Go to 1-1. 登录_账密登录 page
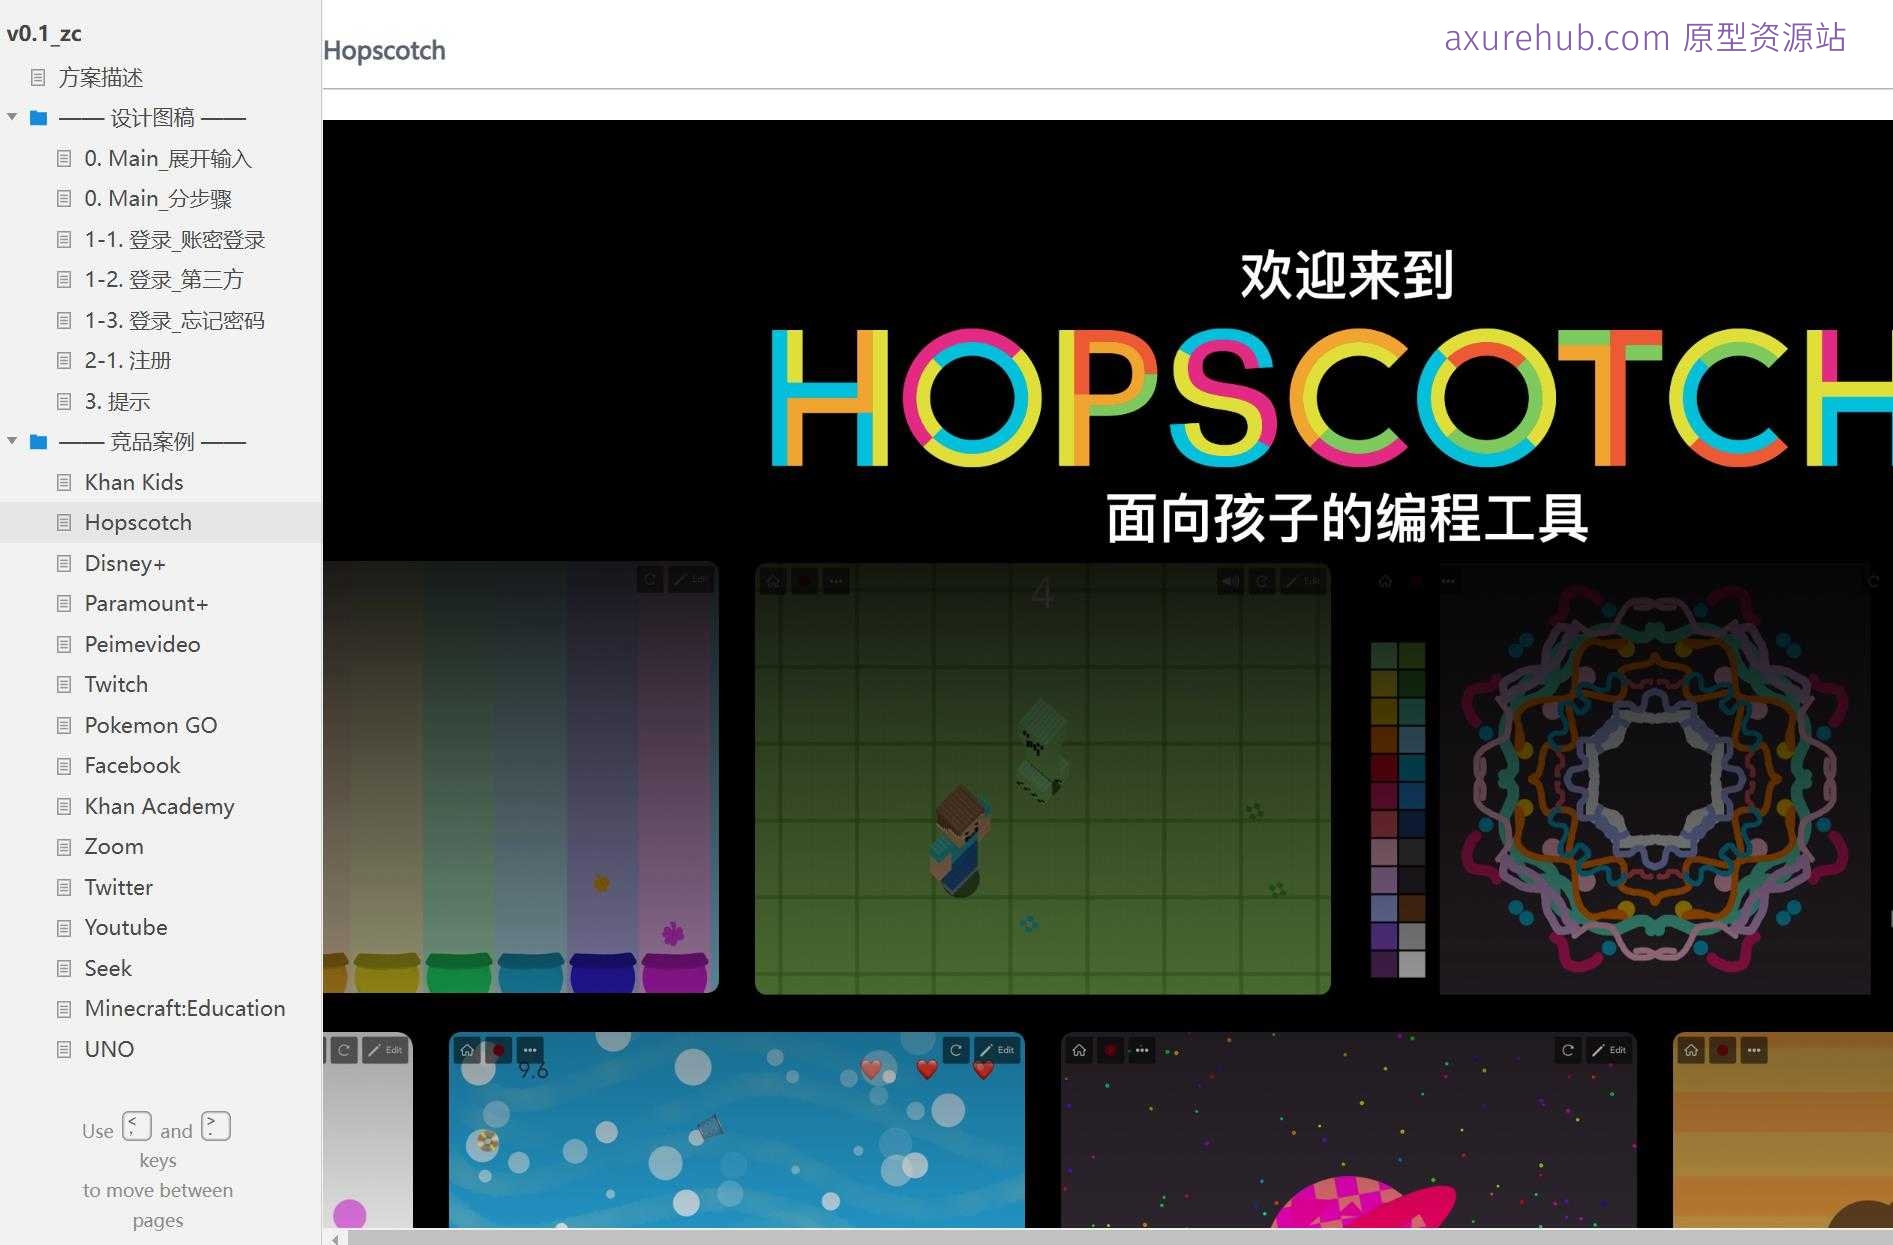The image size is (1893, 1245). [x=174, y=239]
